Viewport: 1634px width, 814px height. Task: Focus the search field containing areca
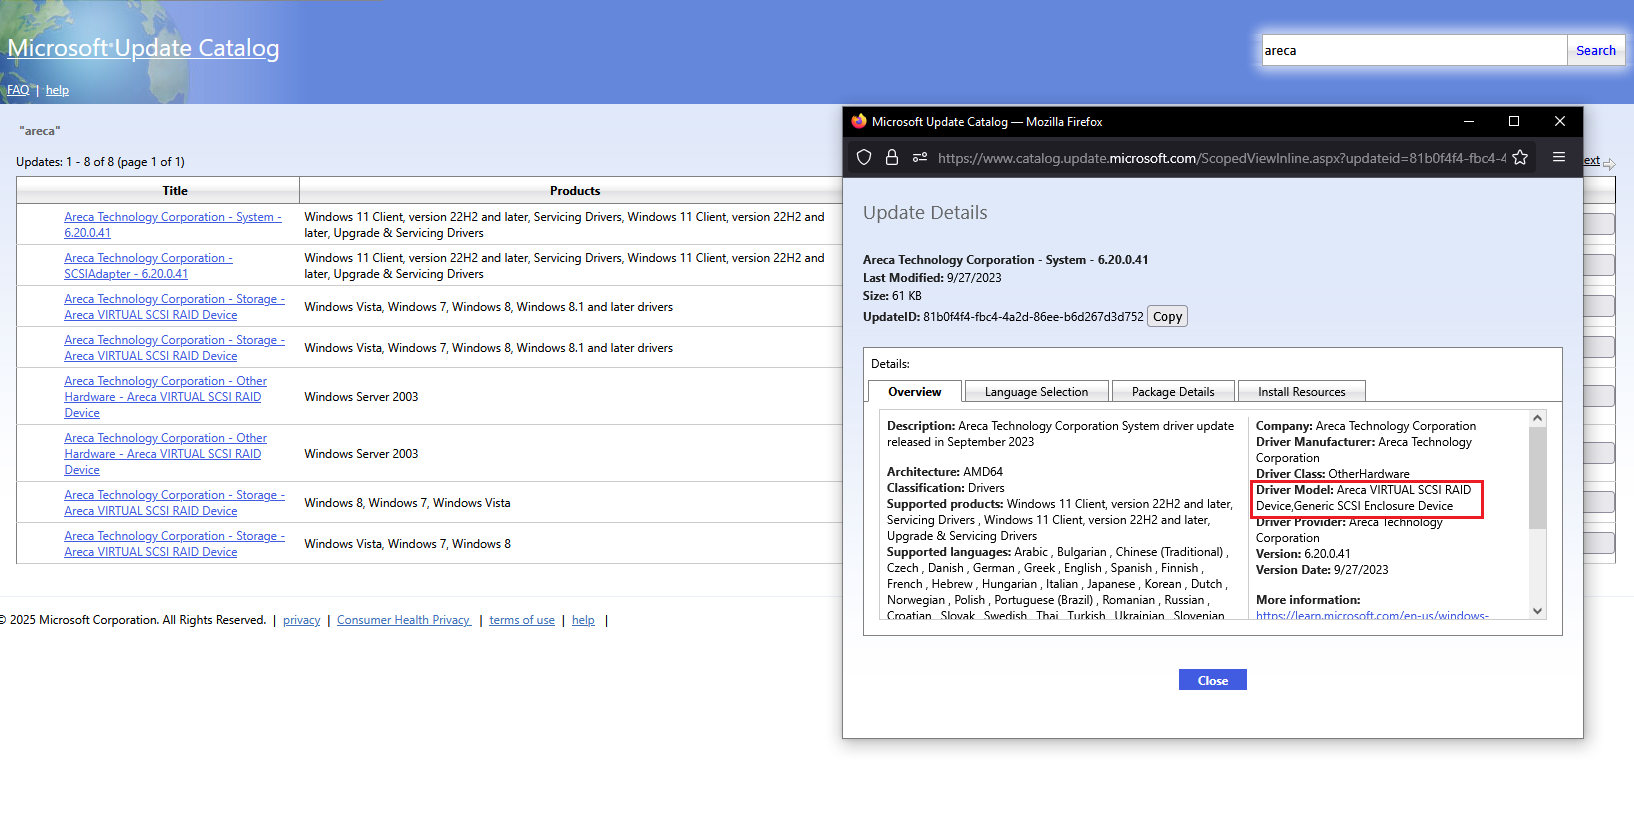pos(1412,51)
